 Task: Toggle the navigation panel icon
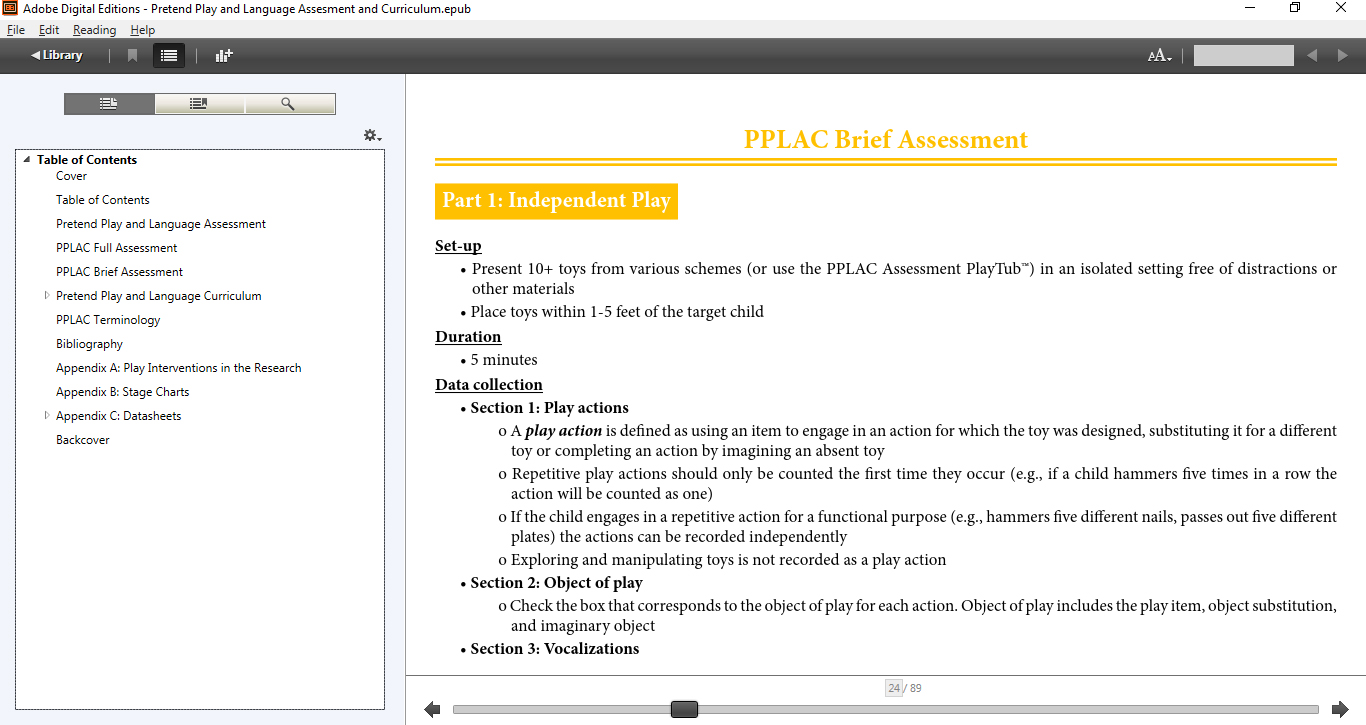[169, 55]
